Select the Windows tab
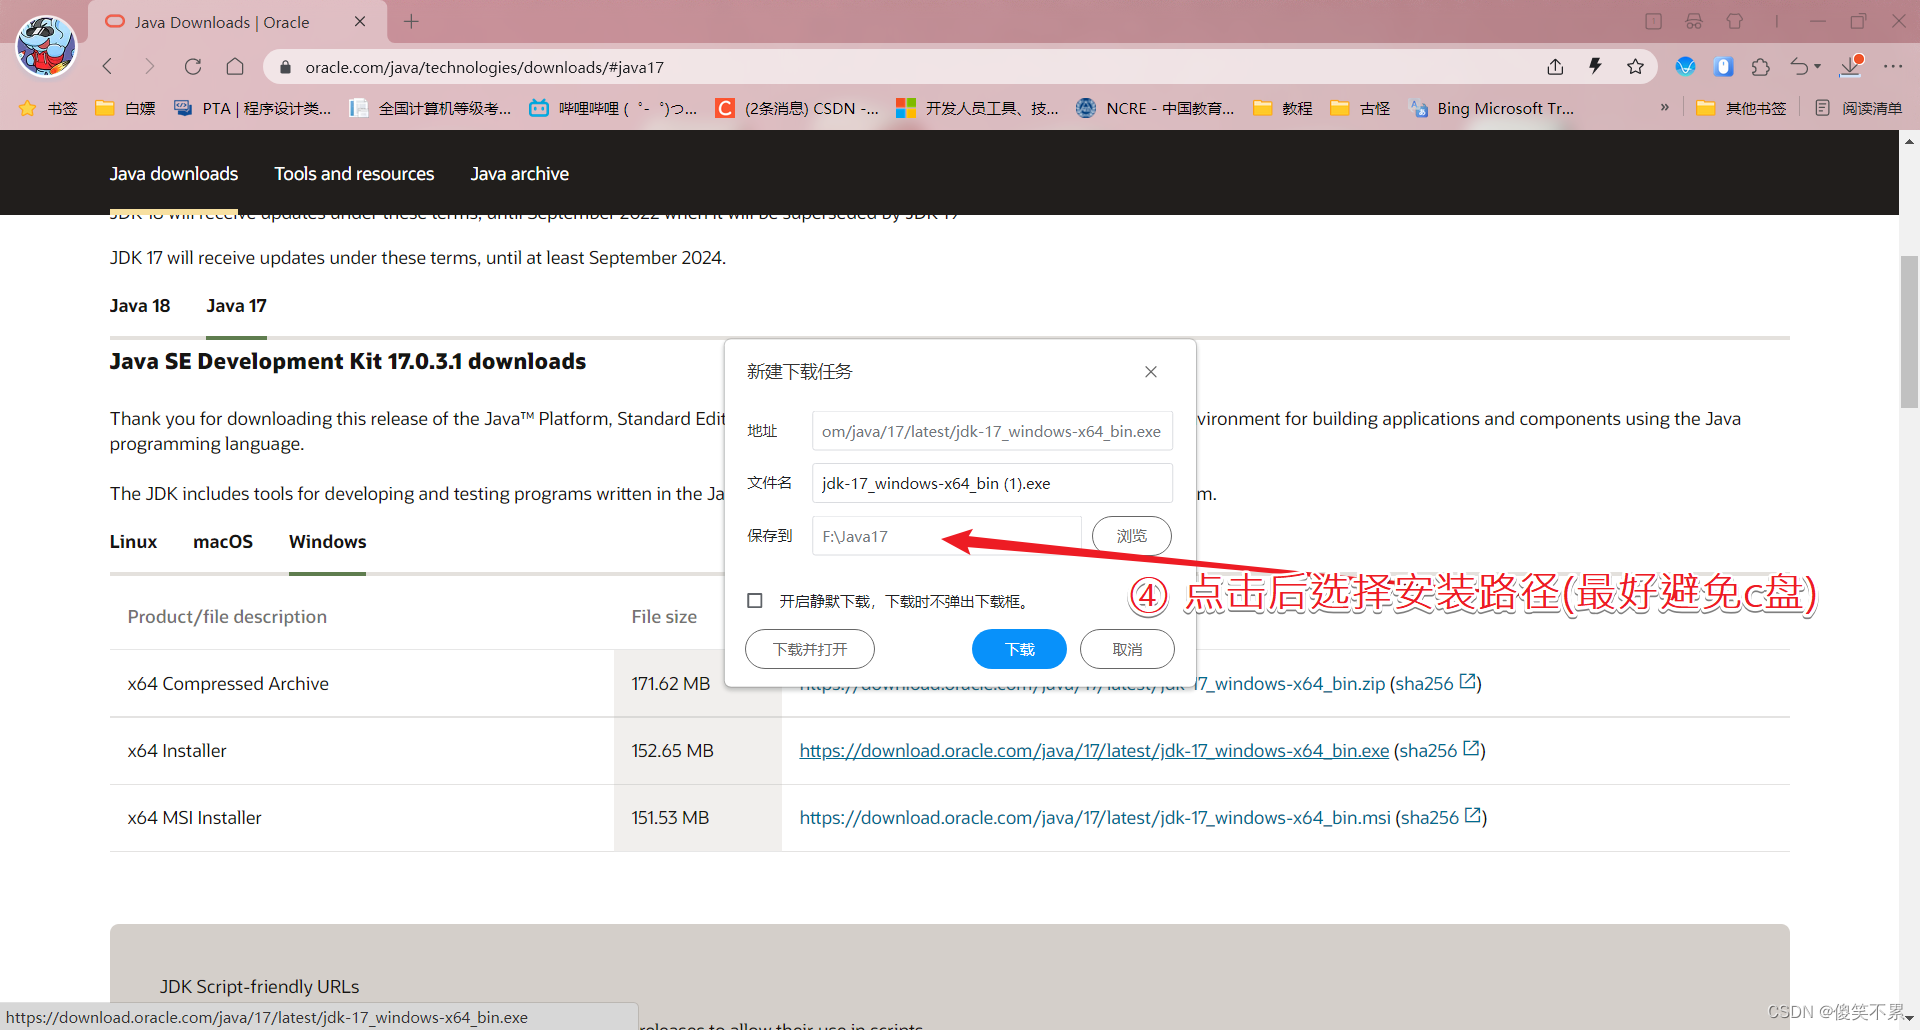Viewport: 1920px width, 1030px height. click(328, 542)
